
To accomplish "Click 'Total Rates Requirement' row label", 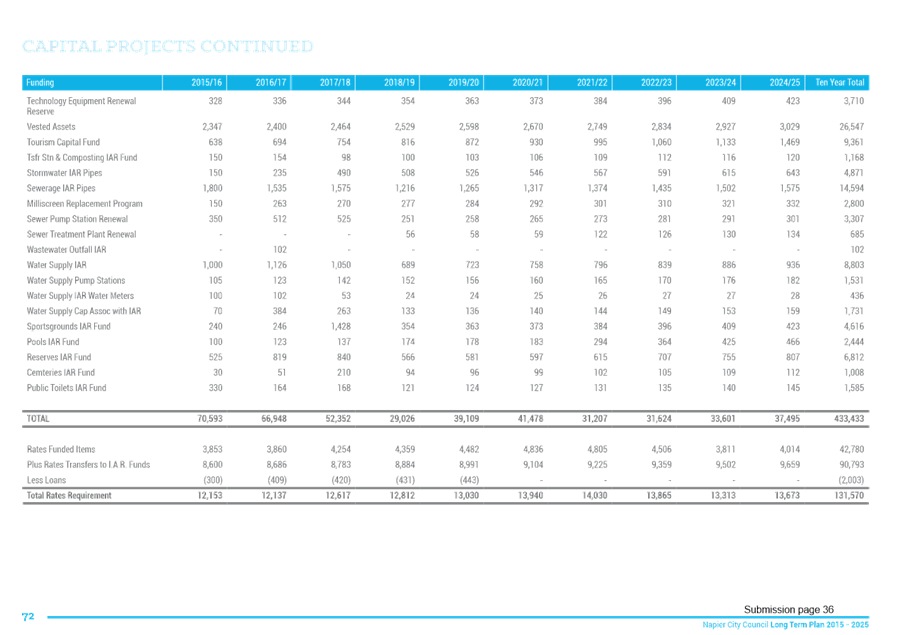I will pyautogui.click(x=69, y=495).
